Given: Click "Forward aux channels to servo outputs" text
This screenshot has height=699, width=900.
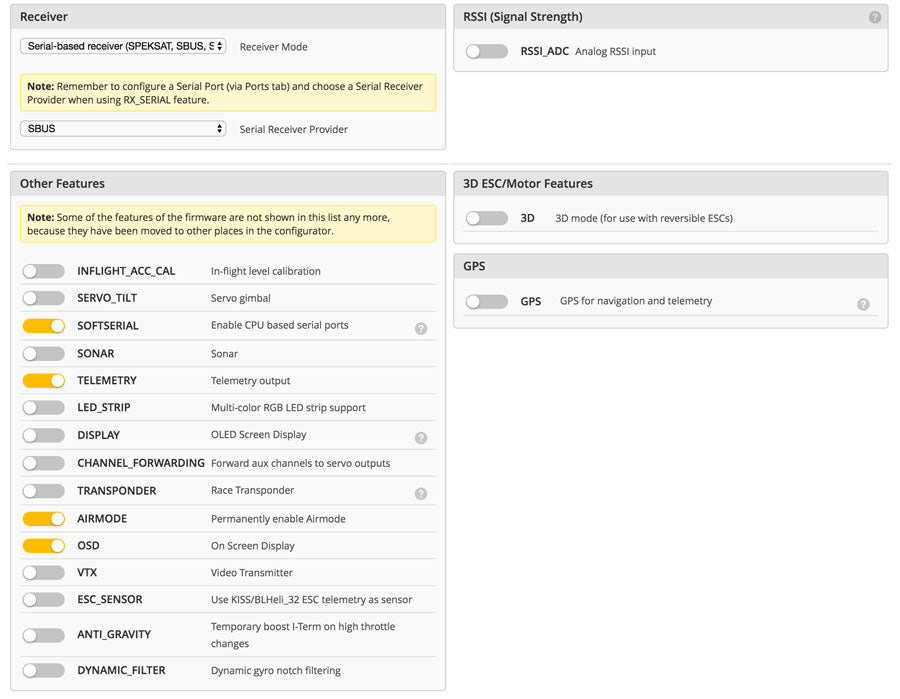Looking at the screenshot, I should pos(300,463).
